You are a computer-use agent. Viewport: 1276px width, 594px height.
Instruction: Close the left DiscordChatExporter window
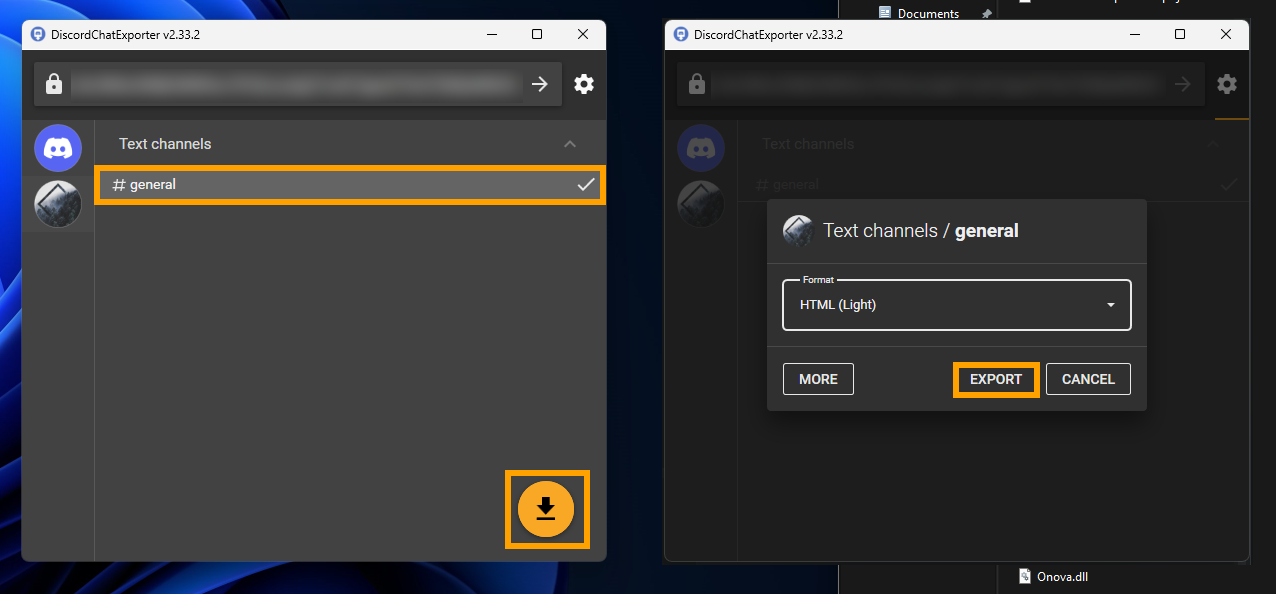(583, 34)
